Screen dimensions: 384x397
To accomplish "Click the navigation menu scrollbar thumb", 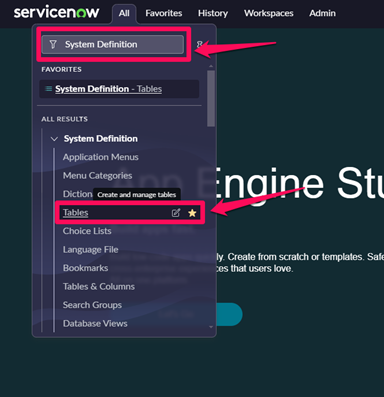I will coord(211,98).
